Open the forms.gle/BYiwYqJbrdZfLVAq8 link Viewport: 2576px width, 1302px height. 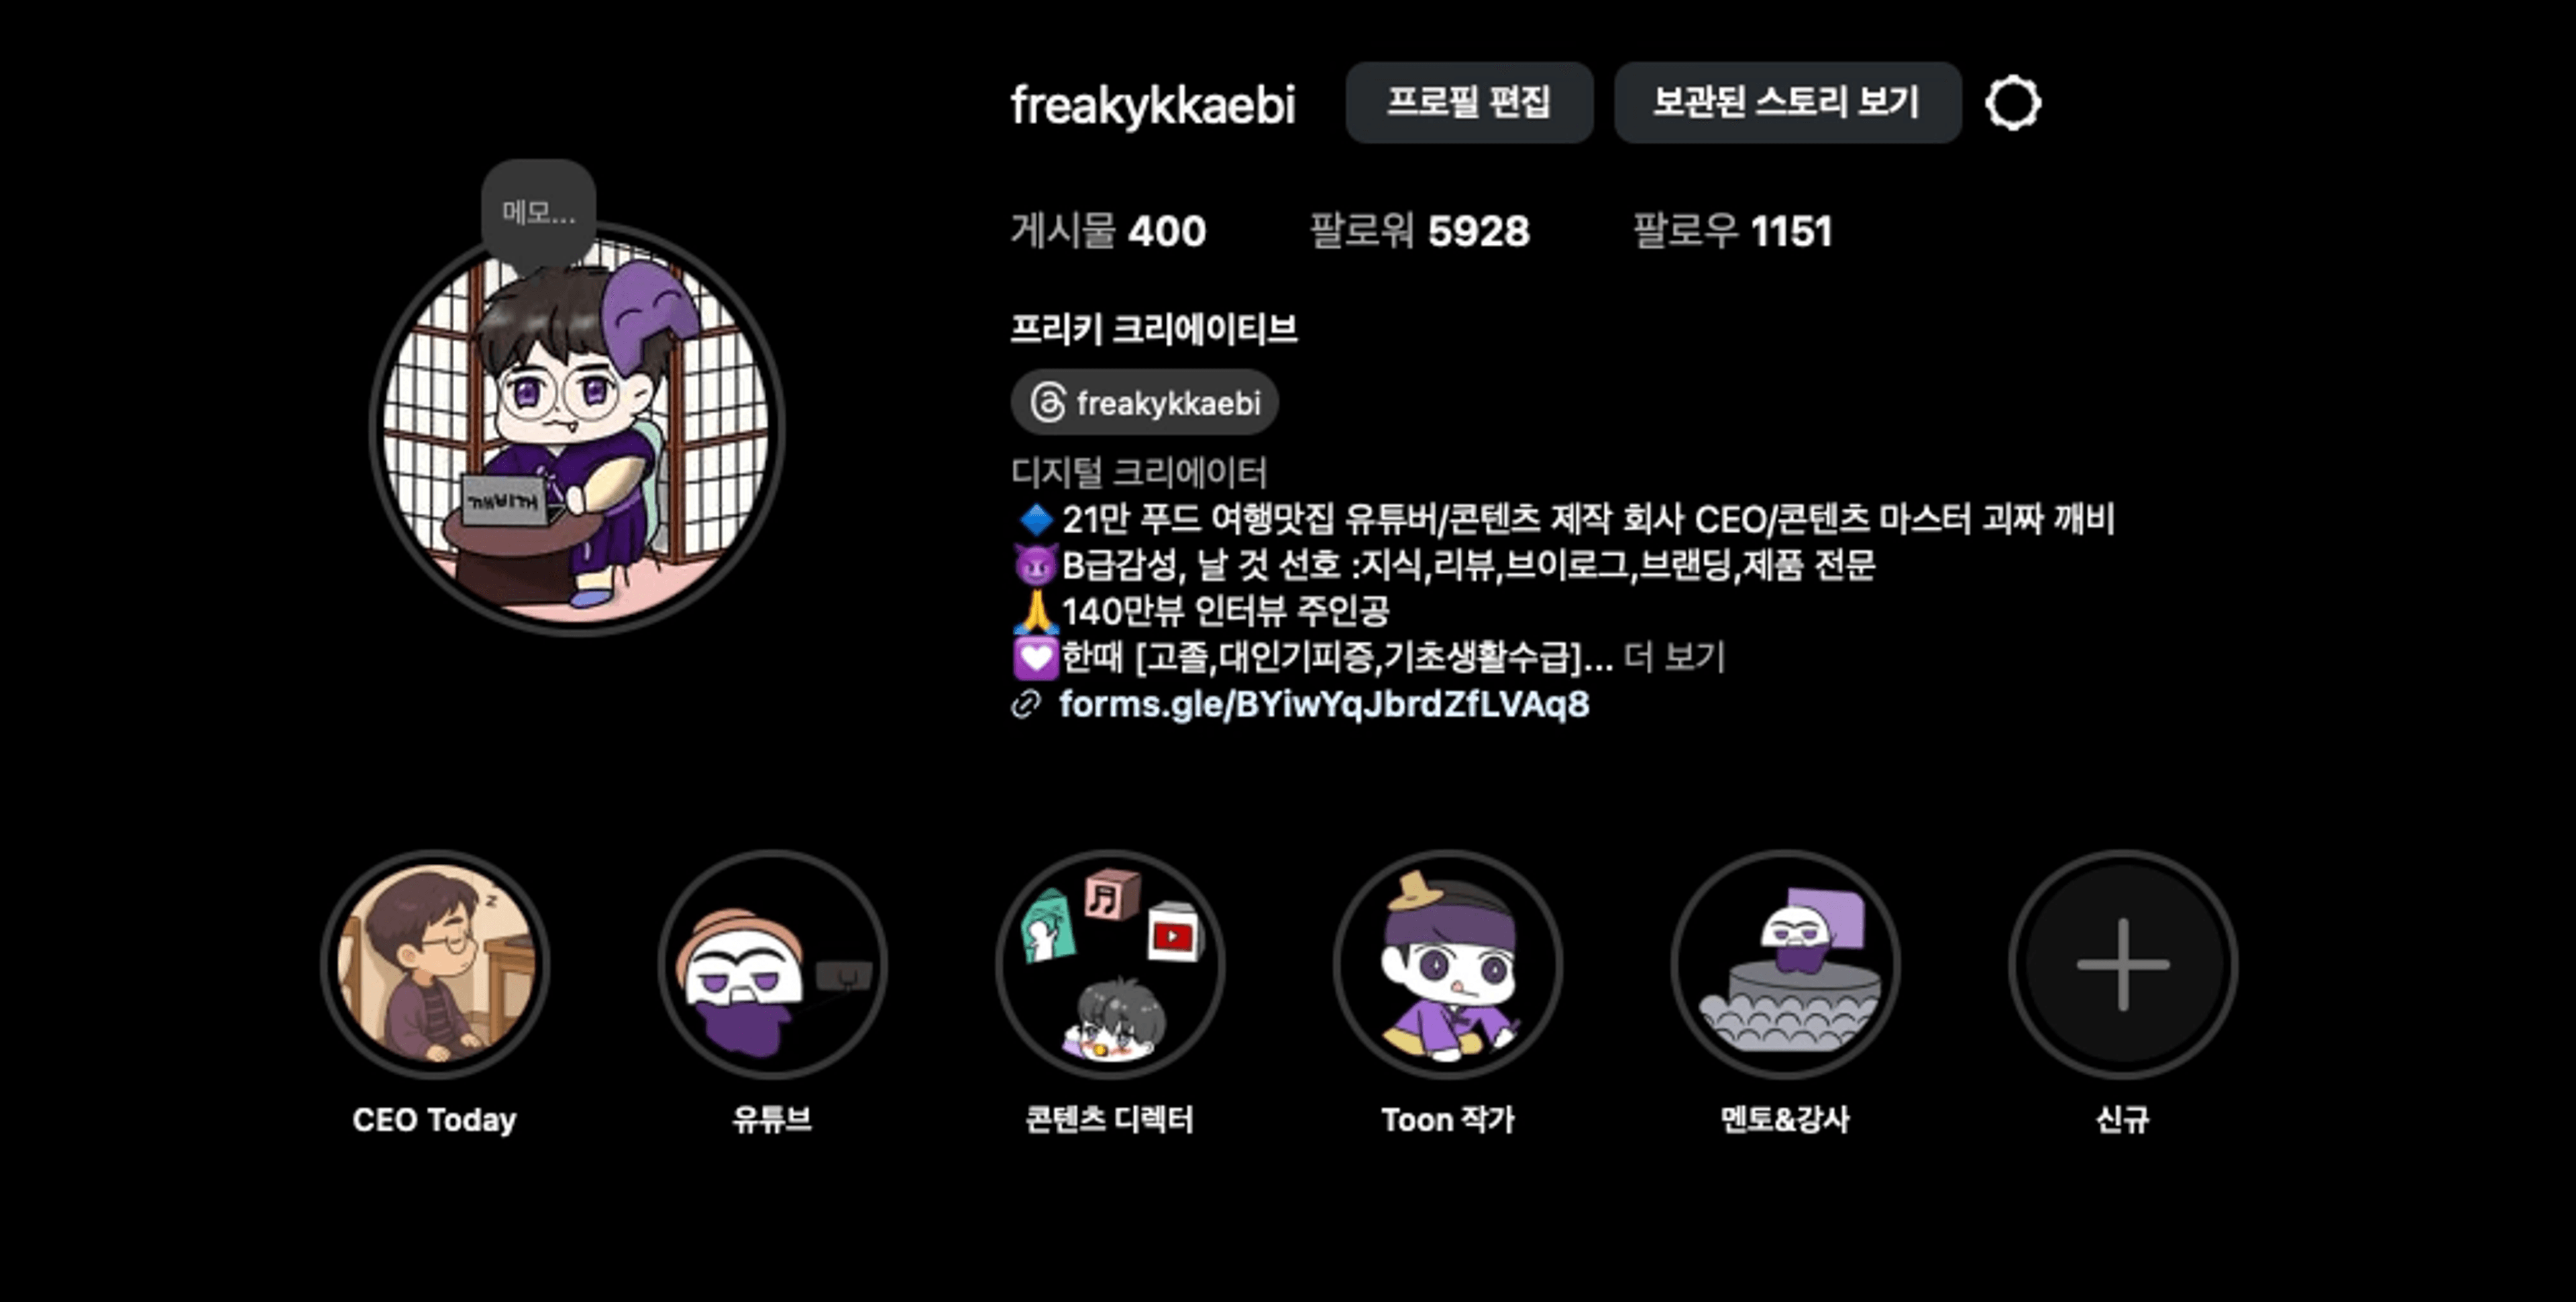pyautogui.click(x=1324, y=705)
